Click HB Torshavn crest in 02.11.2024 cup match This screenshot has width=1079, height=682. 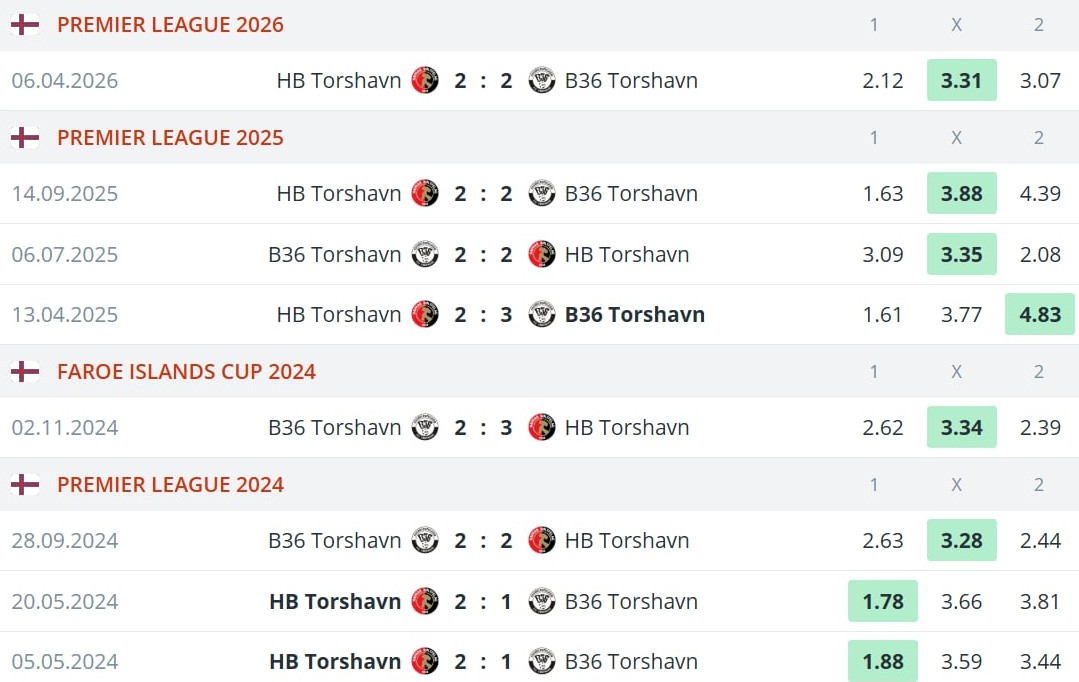[541, 427]
